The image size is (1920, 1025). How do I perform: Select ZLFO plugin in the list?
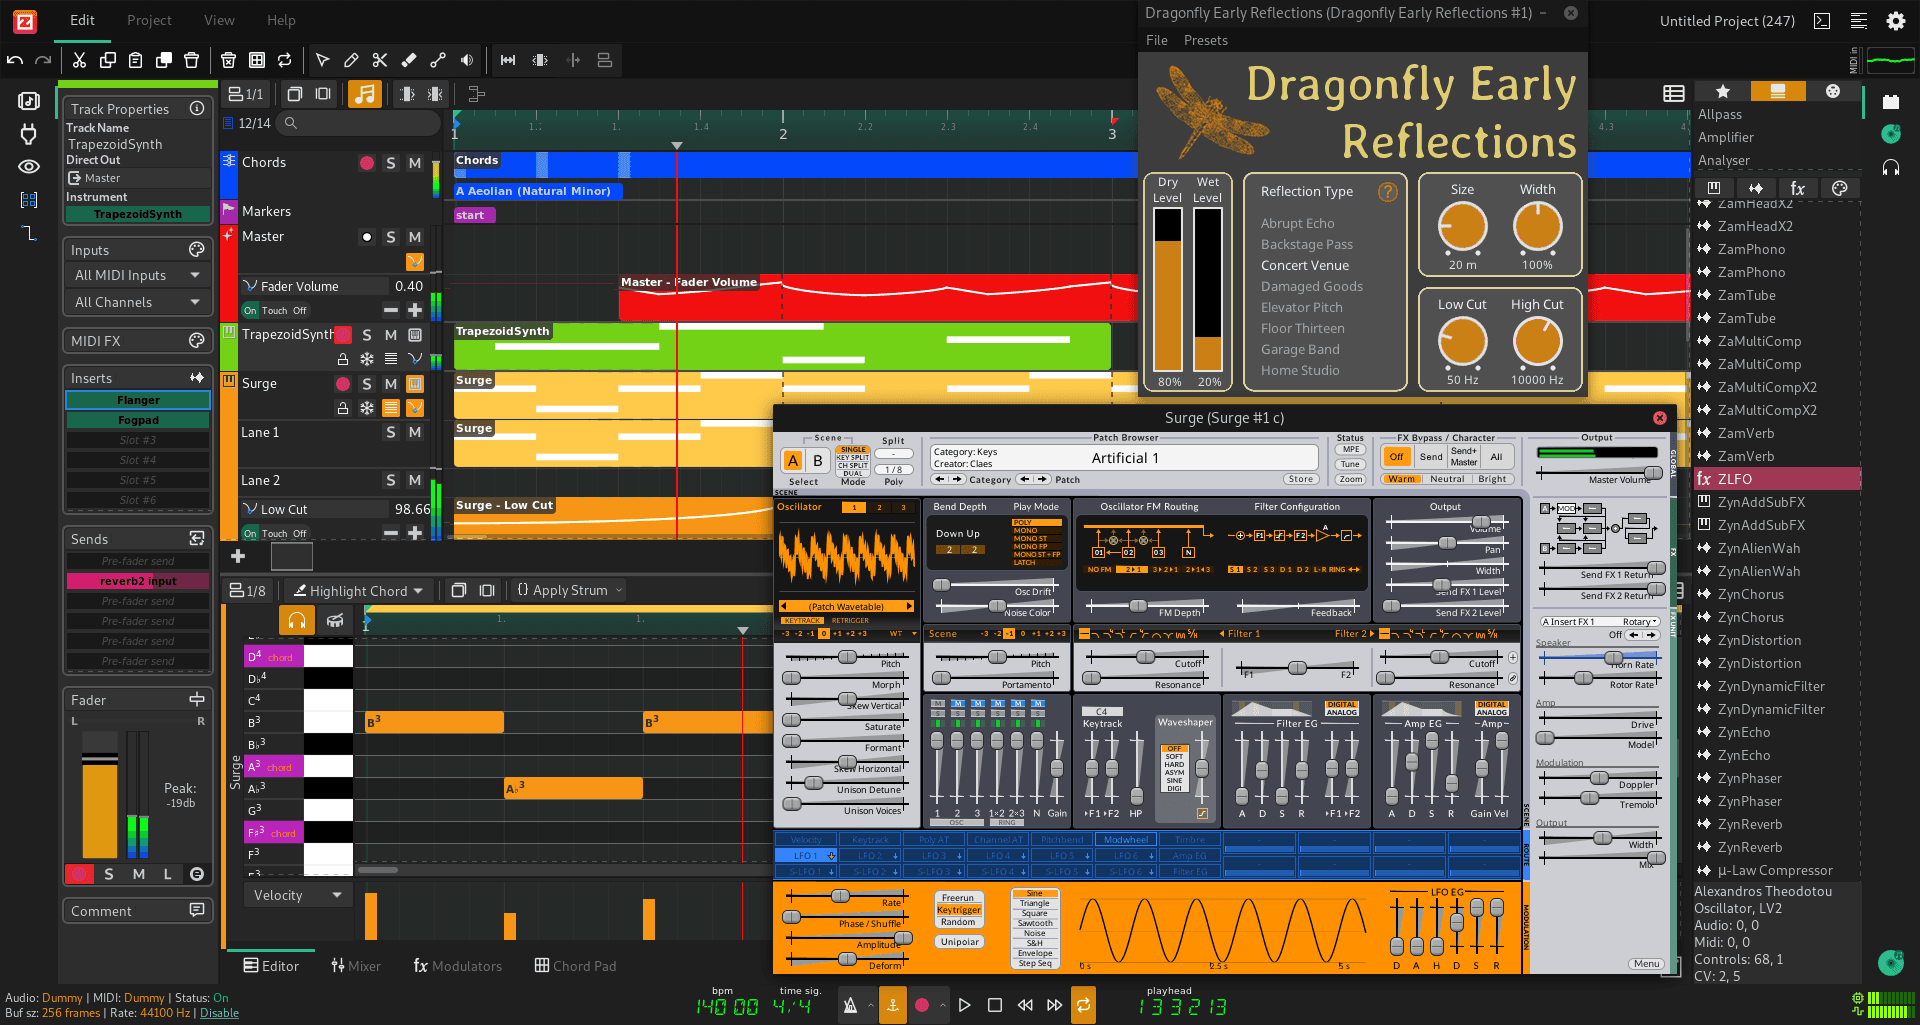1735,479
